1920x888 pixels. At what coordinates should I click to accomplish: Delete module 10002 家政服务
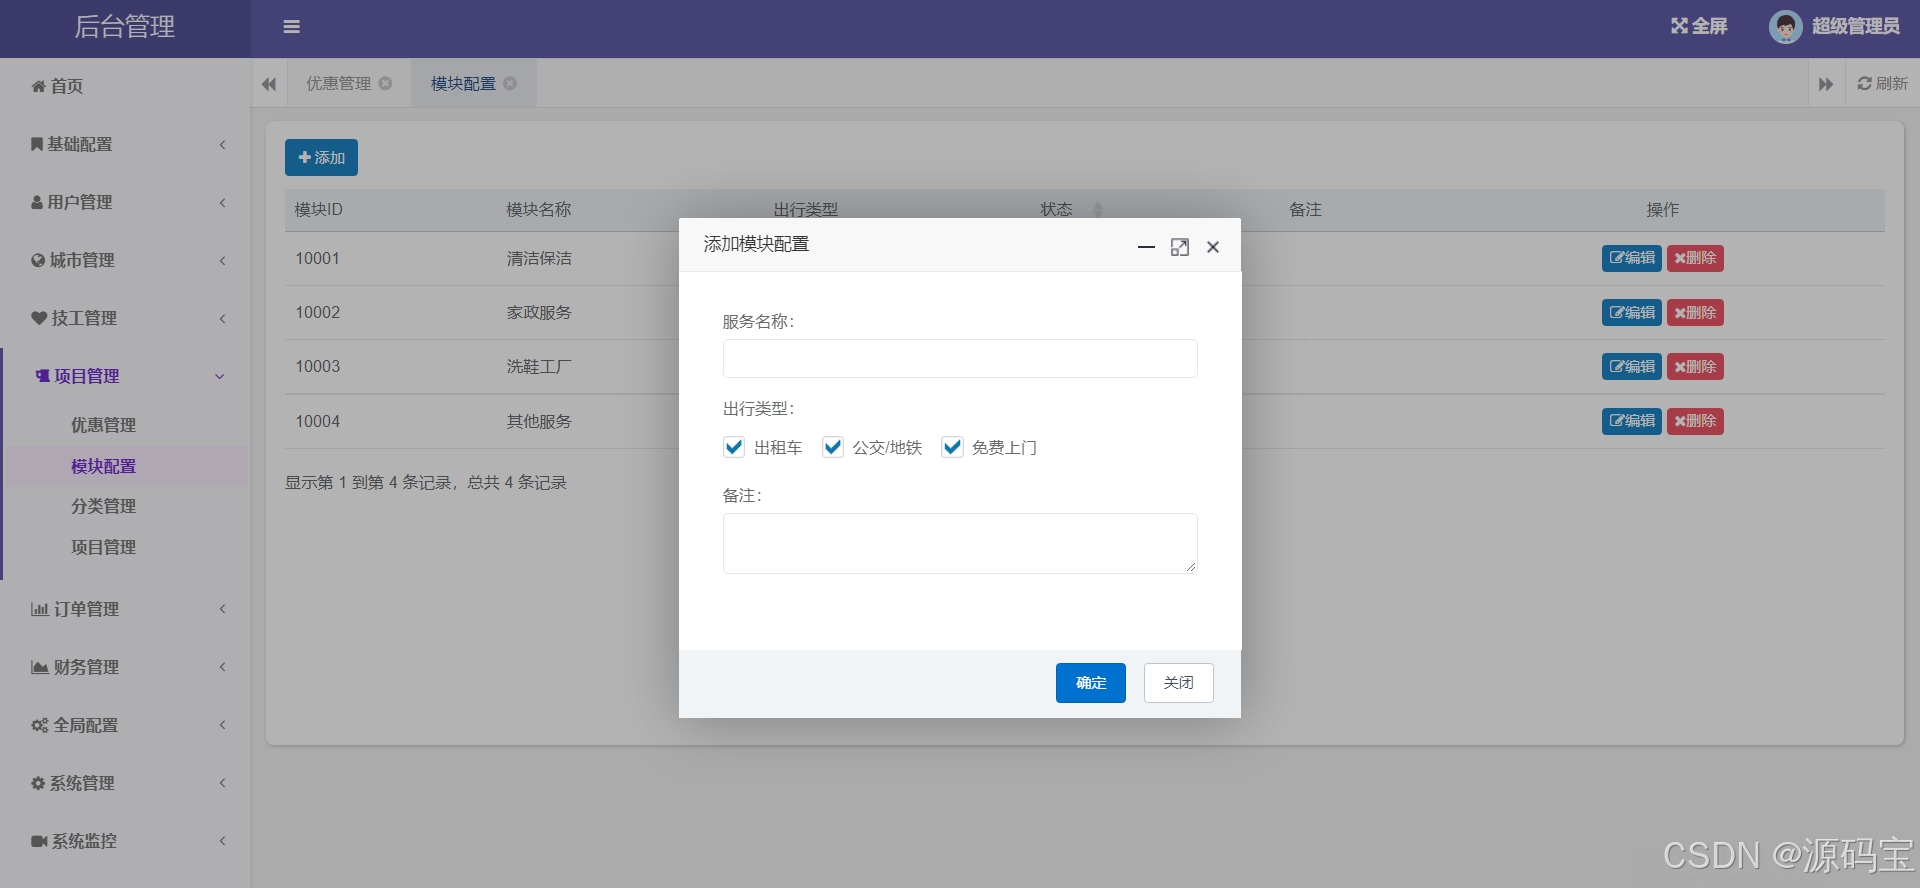tap(1695, 313)
